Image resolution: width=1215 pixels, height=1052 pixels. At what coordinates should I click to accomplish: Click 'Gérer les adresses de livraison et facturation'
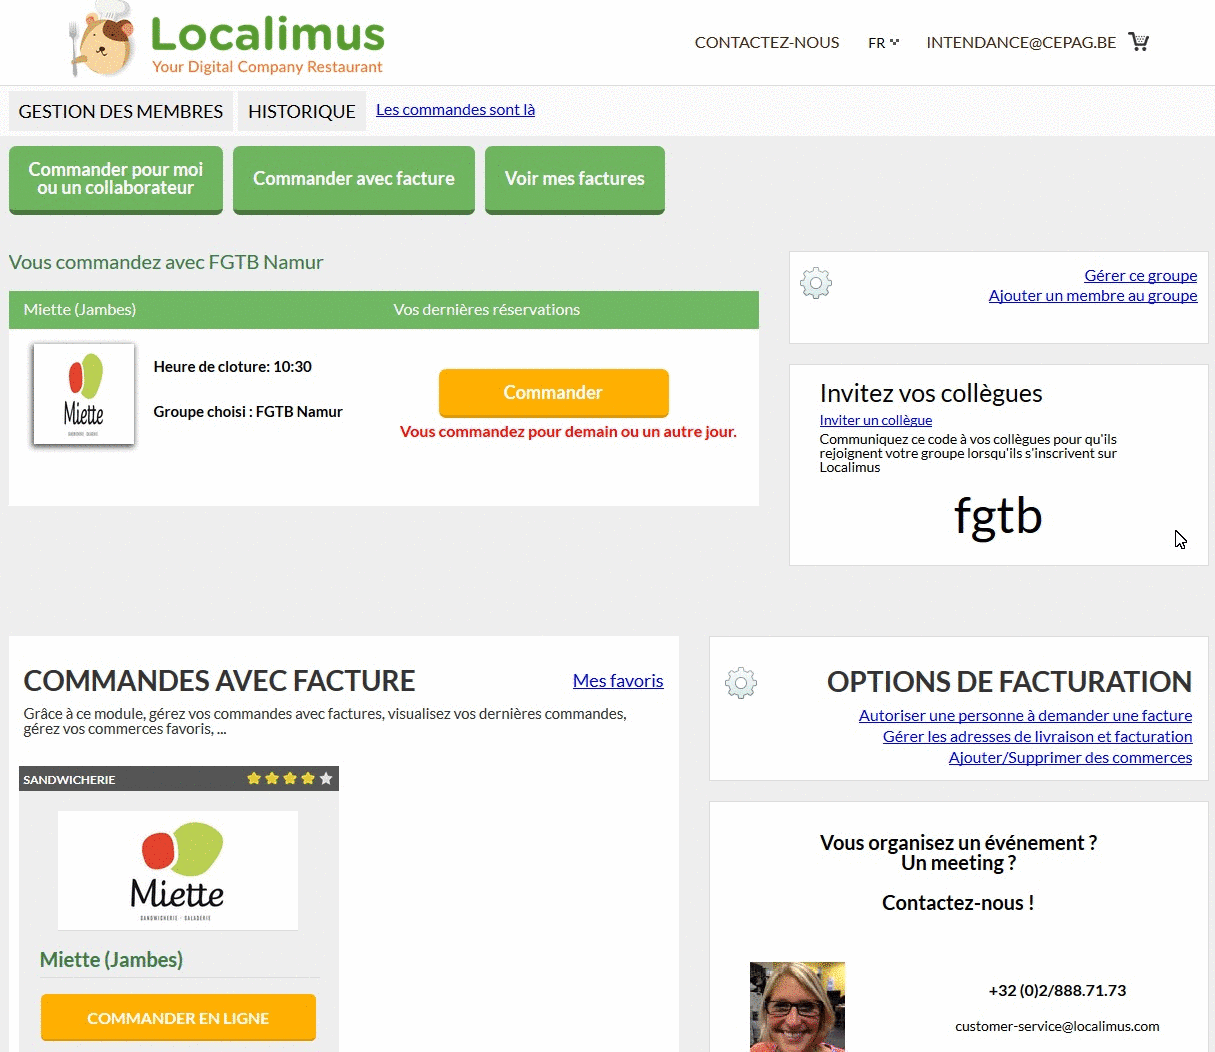pyautogui.click(x=1037, y=737)
